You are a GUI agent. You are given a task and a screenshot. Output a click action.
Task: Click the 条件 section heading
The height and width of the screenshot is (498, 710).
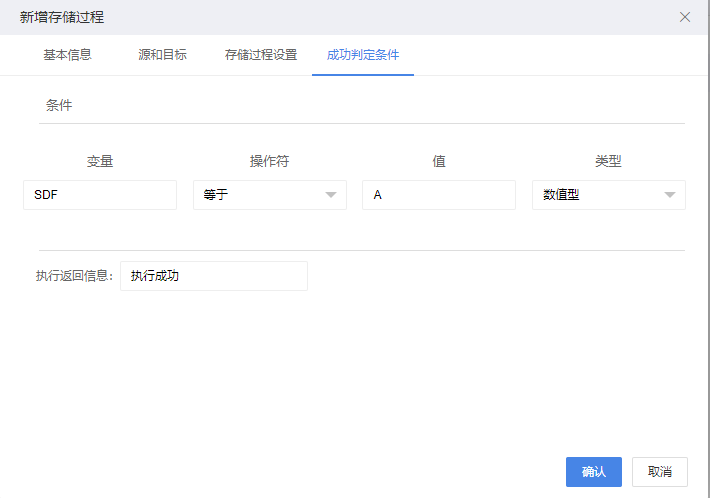59,105
